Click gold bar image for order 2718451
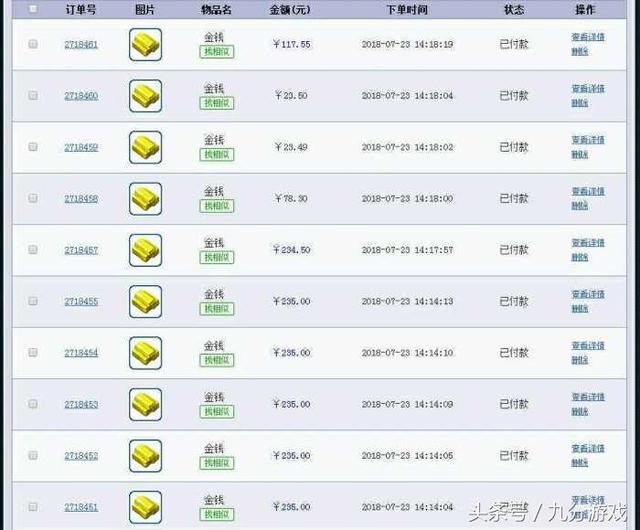This screenshot has height=530, width=640. click(x=145, y=508)
